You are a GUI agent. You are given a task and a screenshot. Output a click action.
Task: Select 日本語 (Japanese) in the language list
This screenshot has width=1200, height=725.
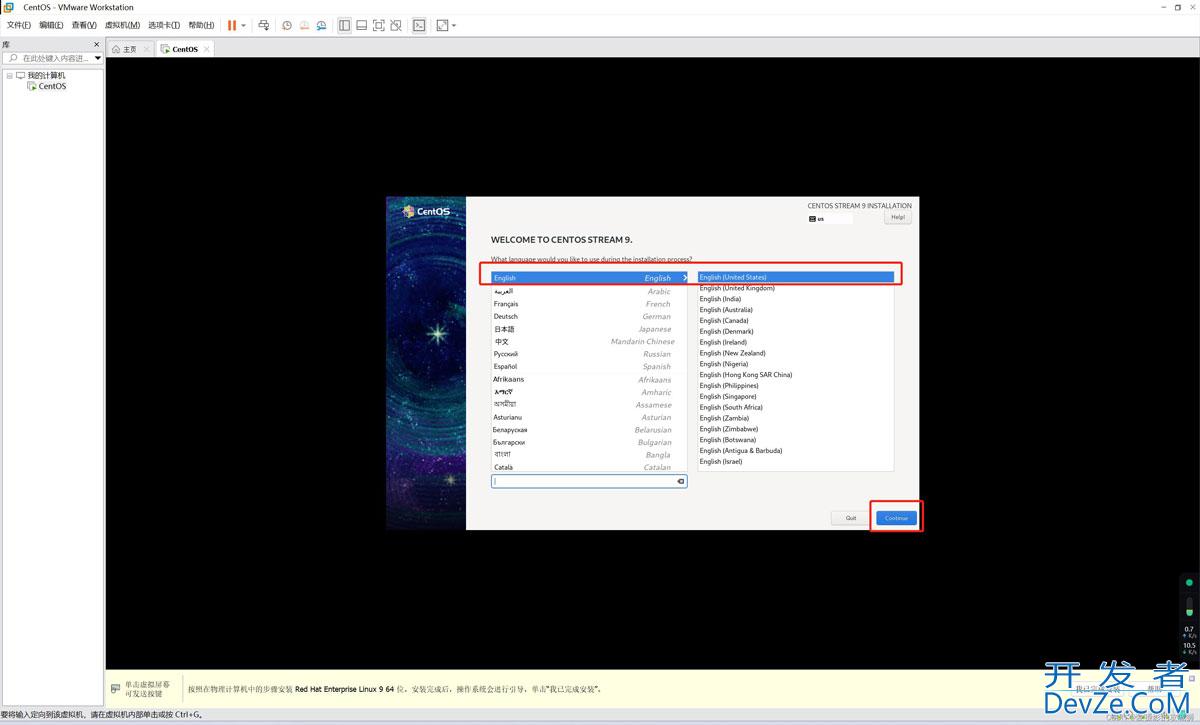tap(591, 329)
